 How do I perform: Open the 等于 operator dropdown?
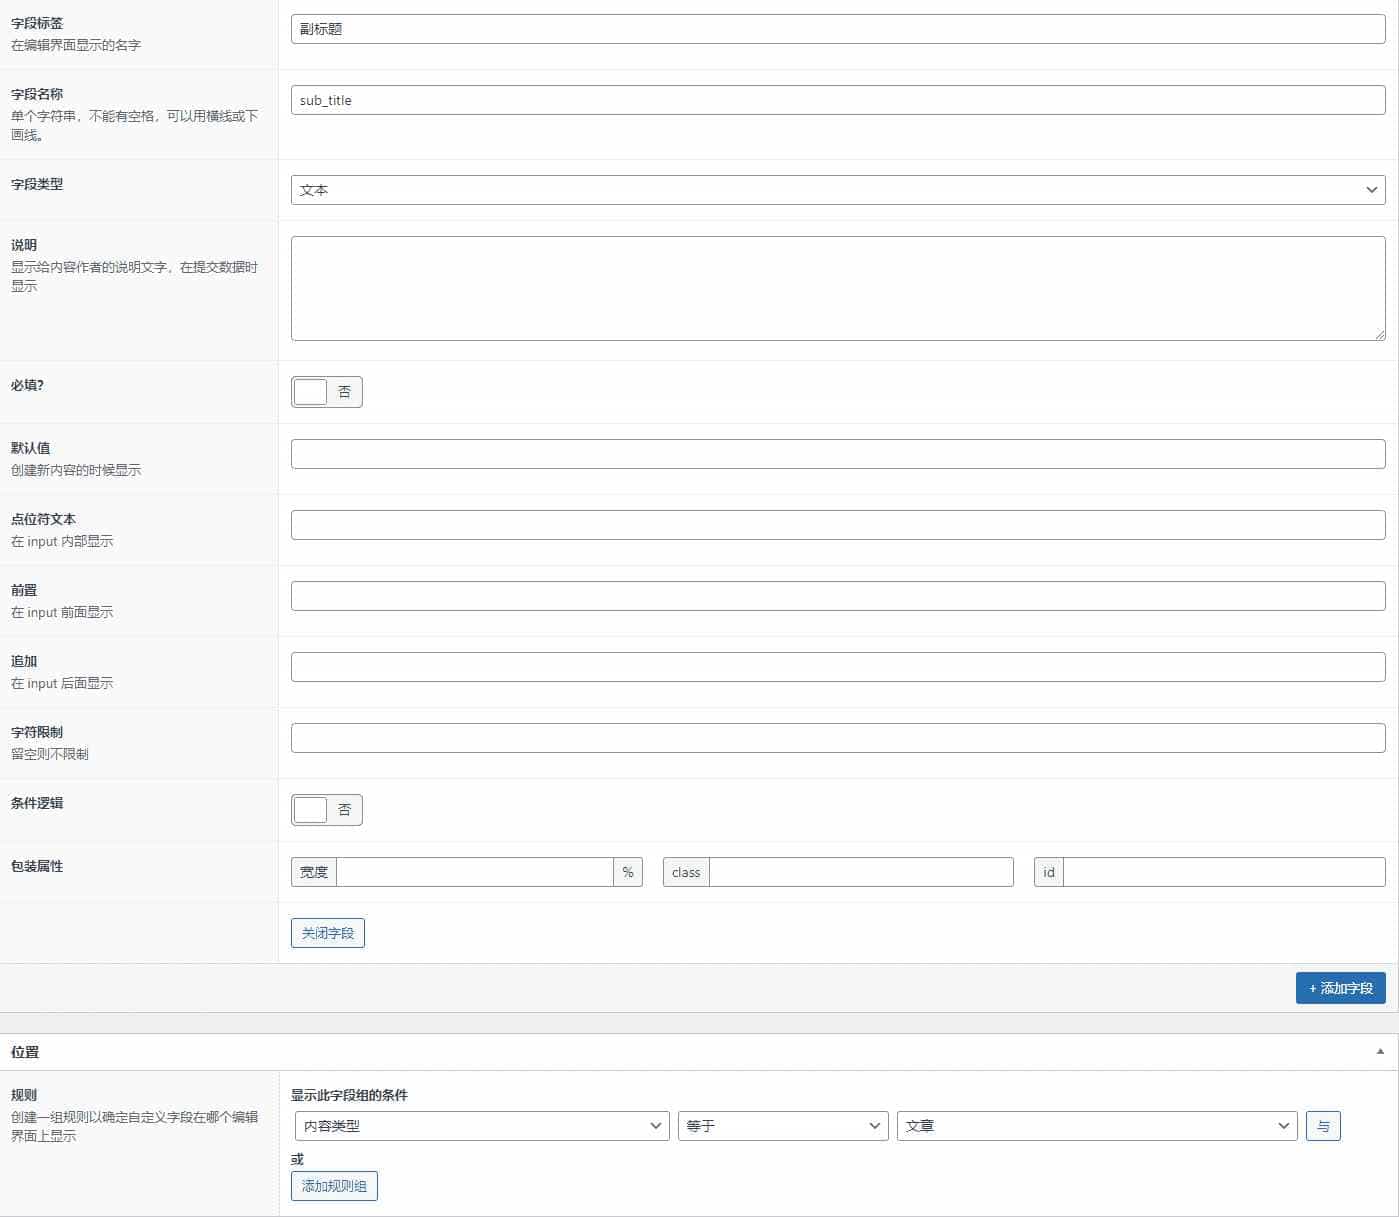tap(783, 1126)
